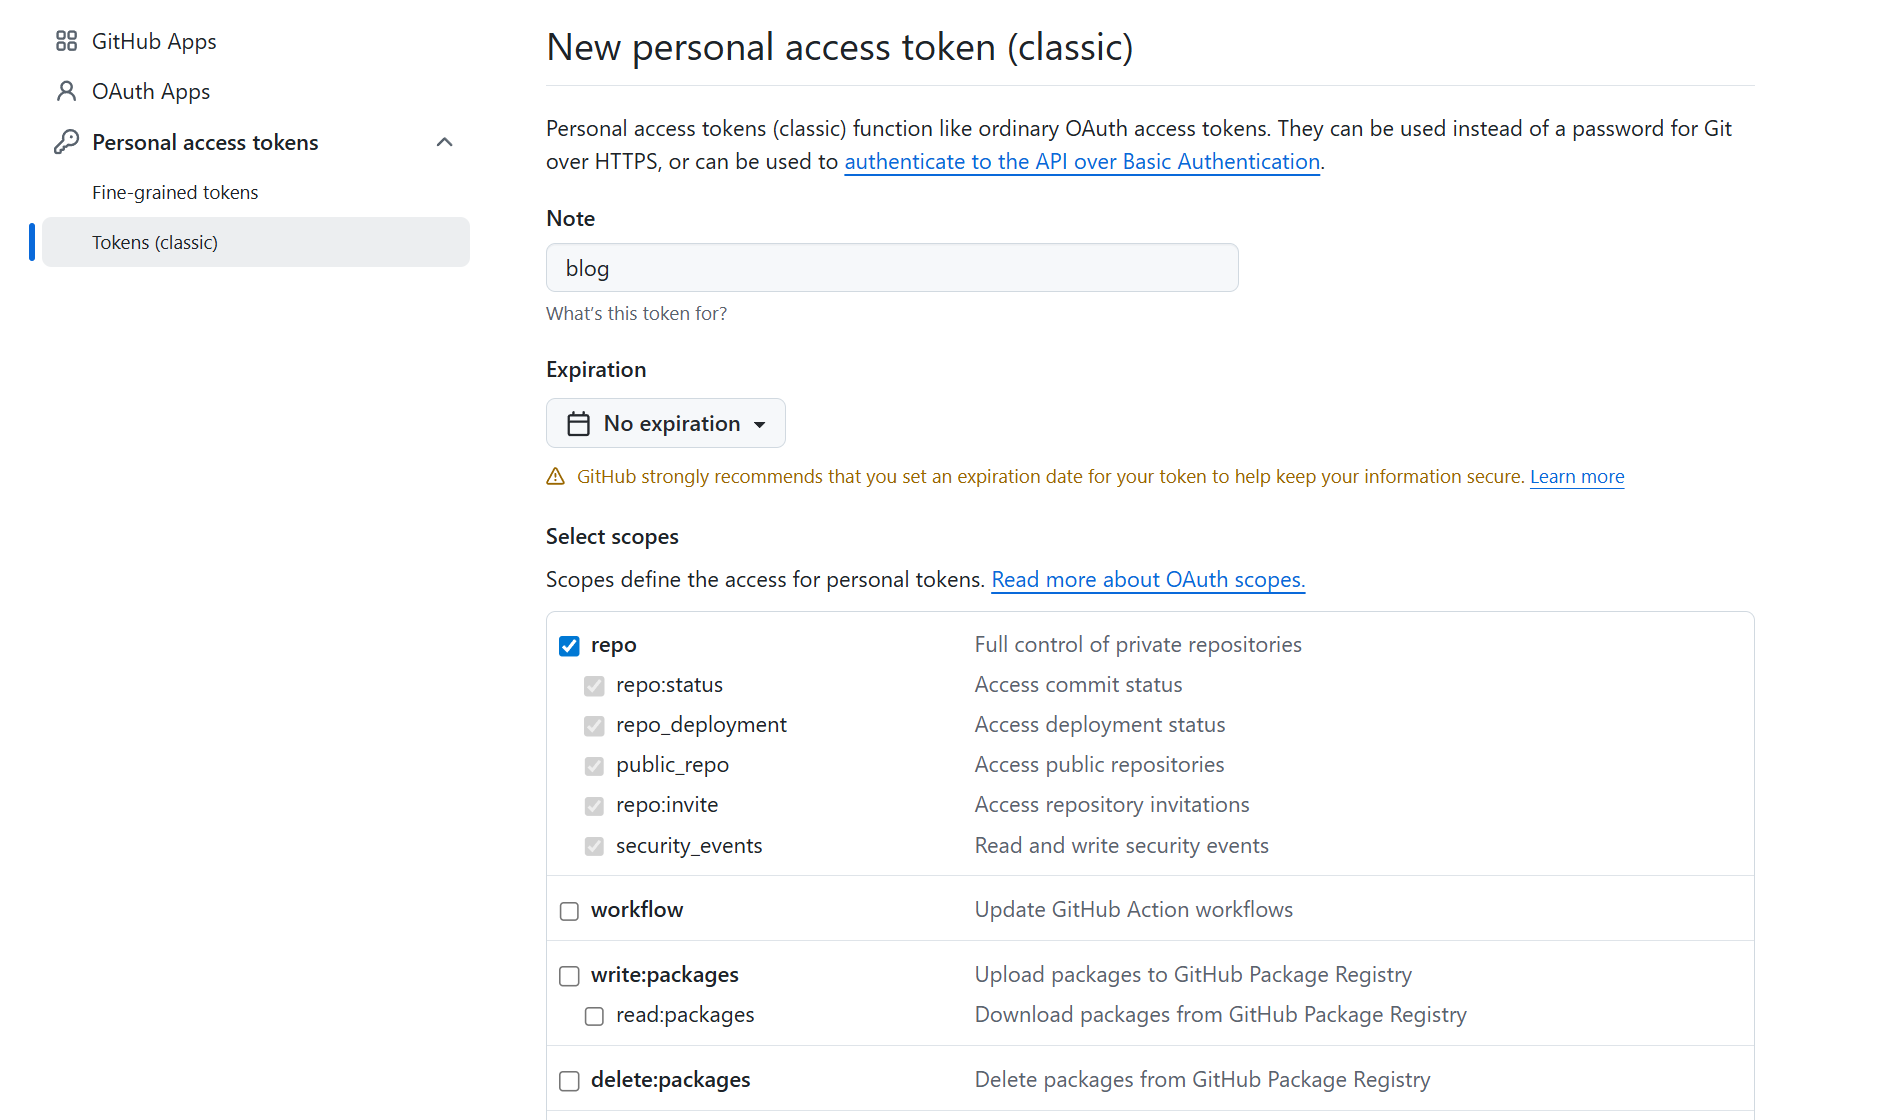This screenshot has width=1893, height=1120.
Task: Click the GitHub Apps grid icon
Action: [x=66, y=41]
